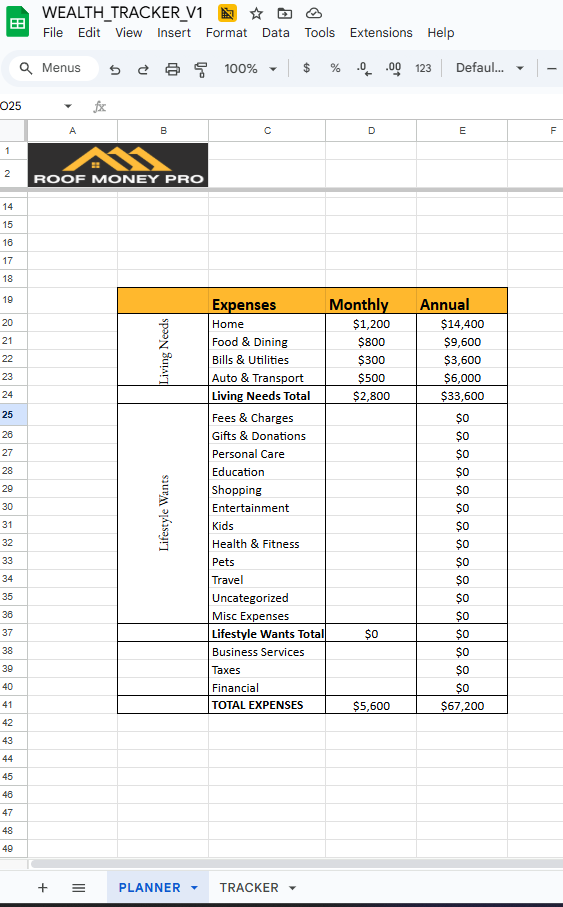Select row 25 header
This screenshot has width=563, height=907.
tap(13, 415)
